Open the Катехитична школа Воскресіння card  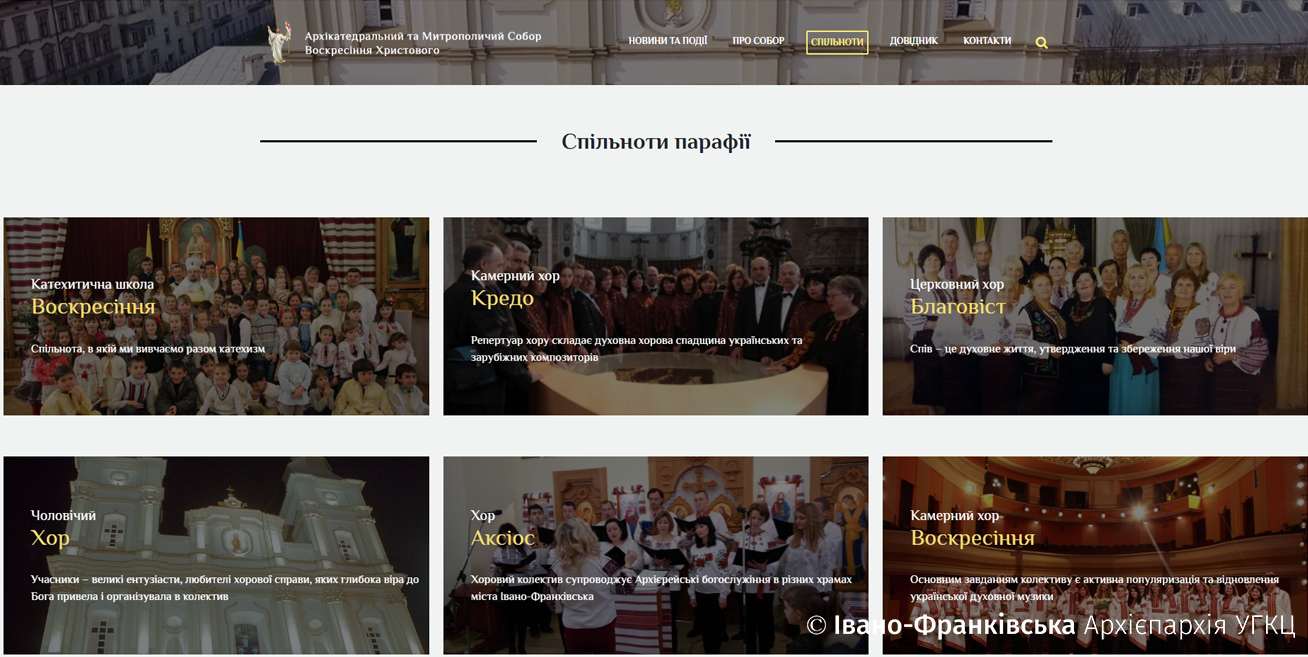pyautogui.click(x=216, y=316)
